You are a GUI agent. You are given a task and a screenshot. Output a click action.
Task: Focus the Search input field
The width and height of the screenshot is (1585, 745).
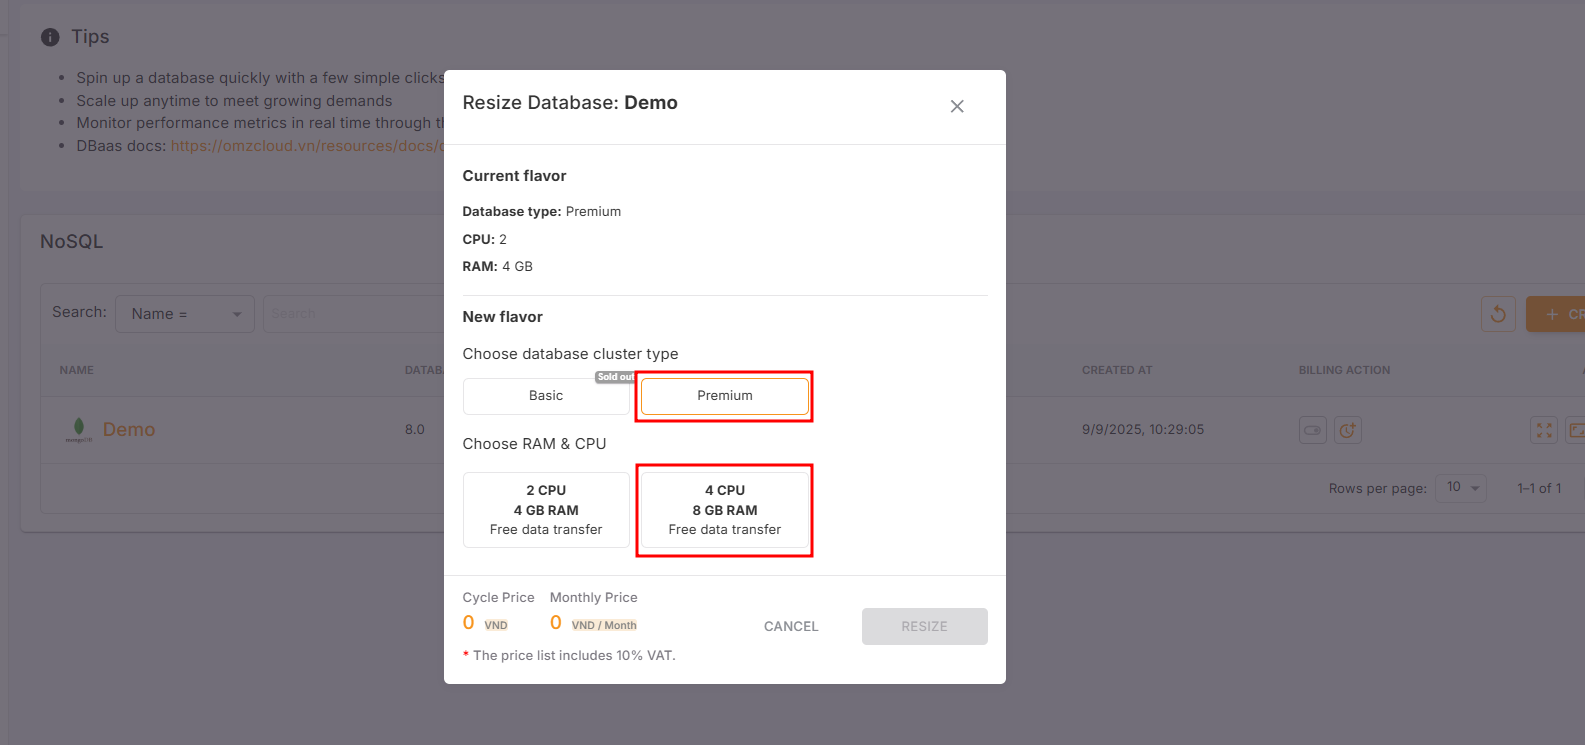coord(353,314)
